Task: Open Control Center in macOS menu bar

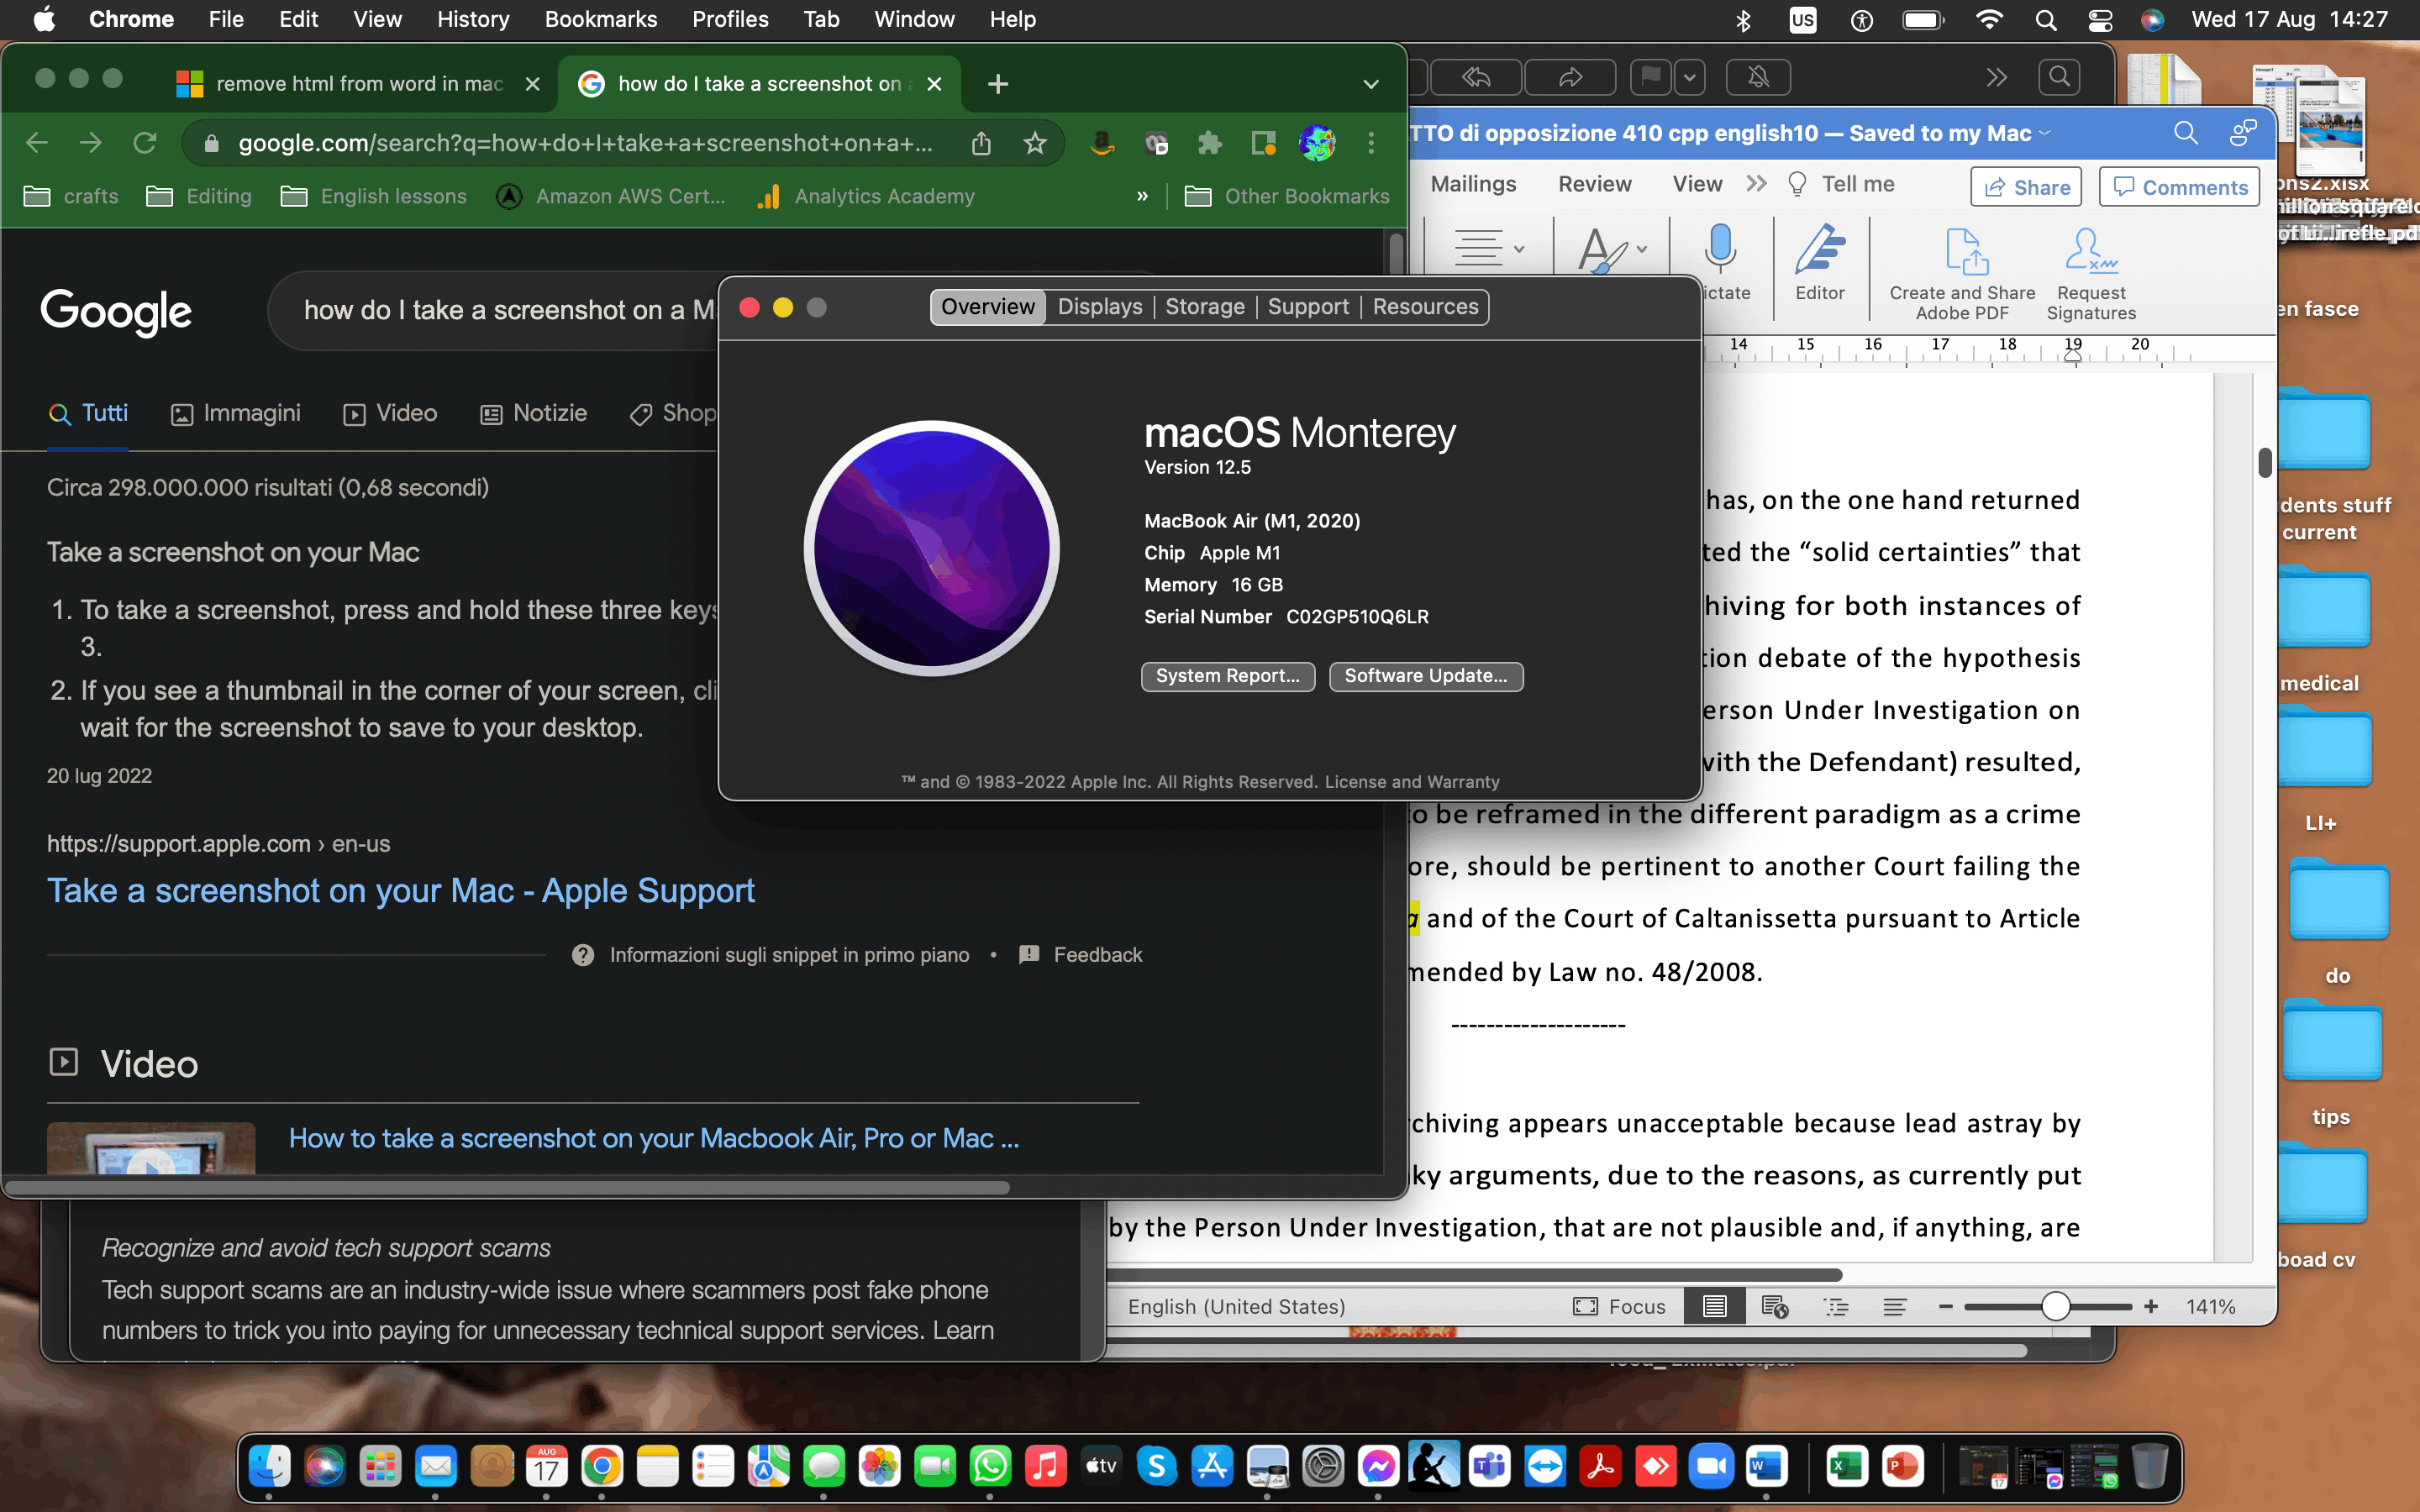Action: pos(2100,20)
